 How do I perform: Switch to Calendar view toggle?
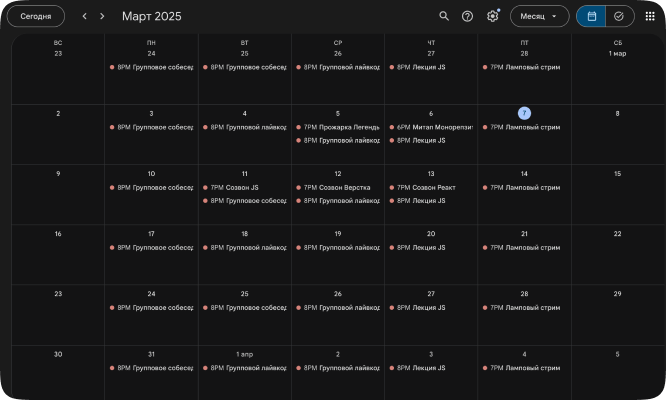point(592,16)
